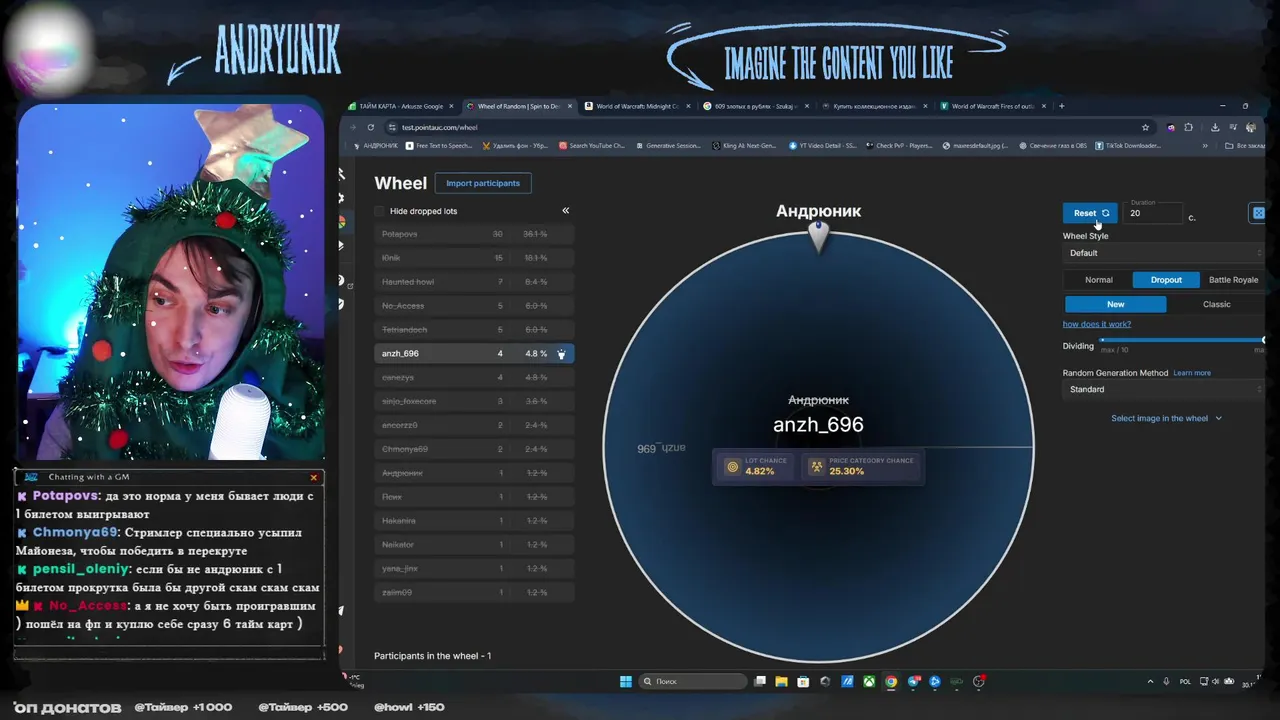Click the Hakanira participant row
The image size is (1280, 720).
tap(474, 521)
